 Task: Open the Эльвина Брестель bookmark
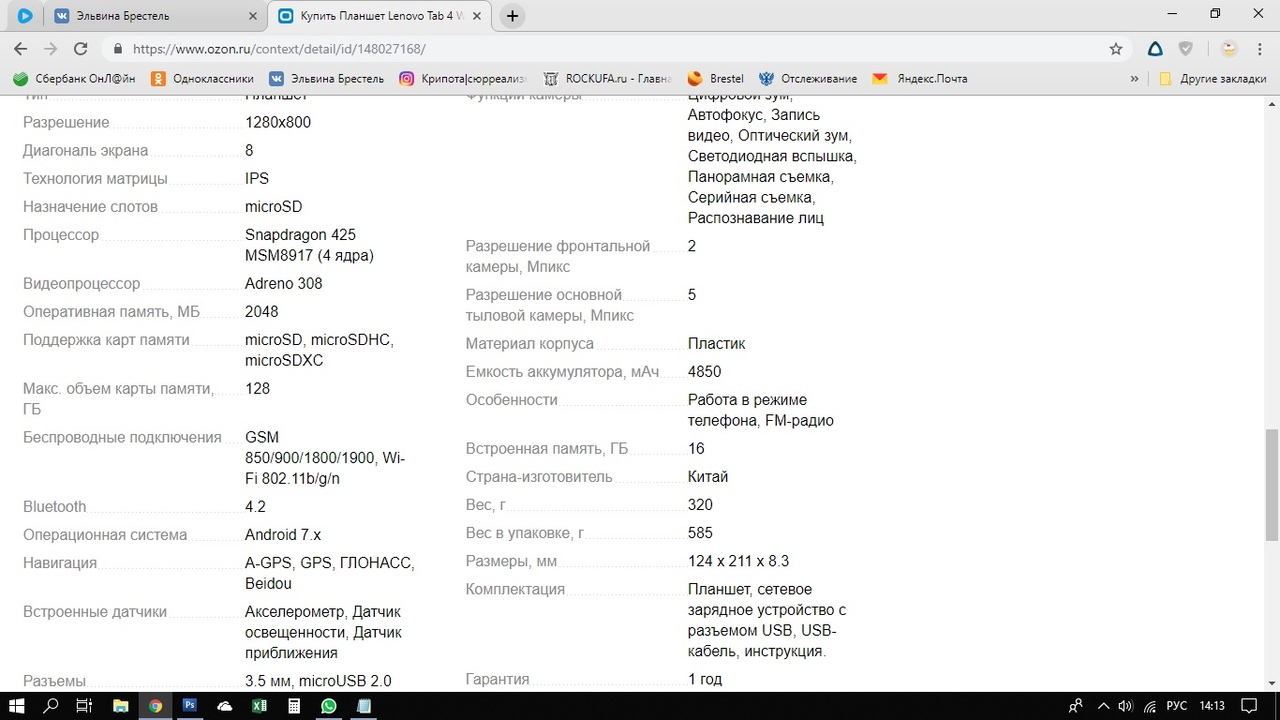click(x=326, y=79)
